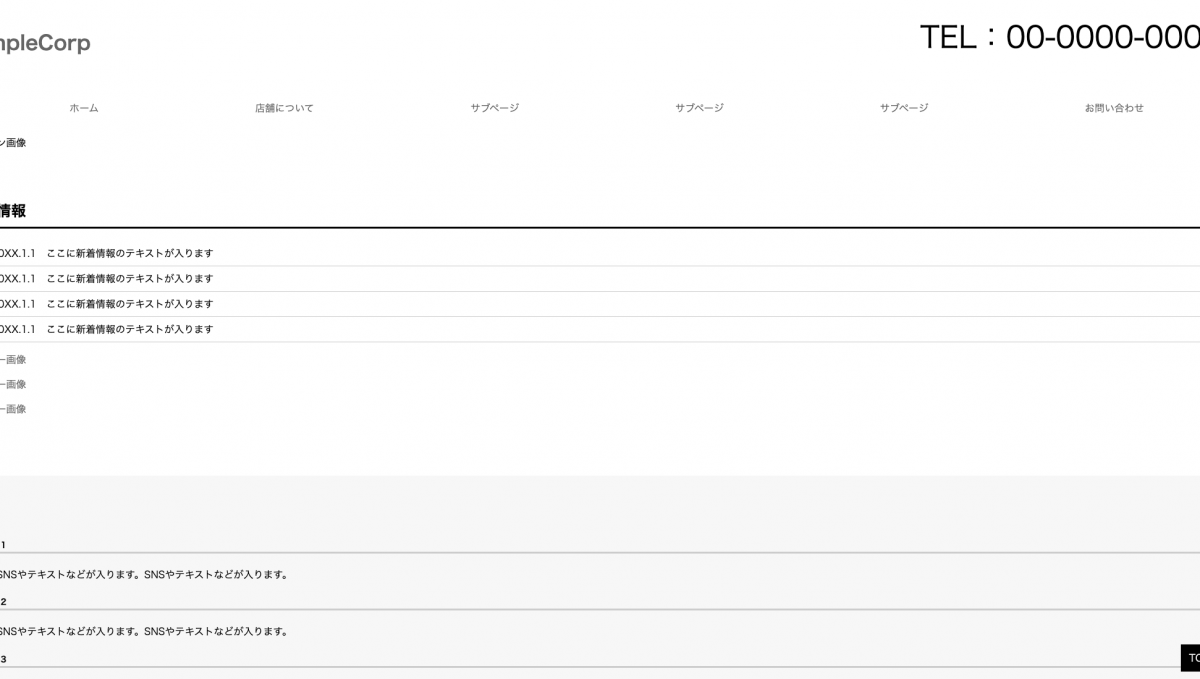Click the first banner image placeholder
This screenshot has height=679, width=1200.
click(14, 360)
